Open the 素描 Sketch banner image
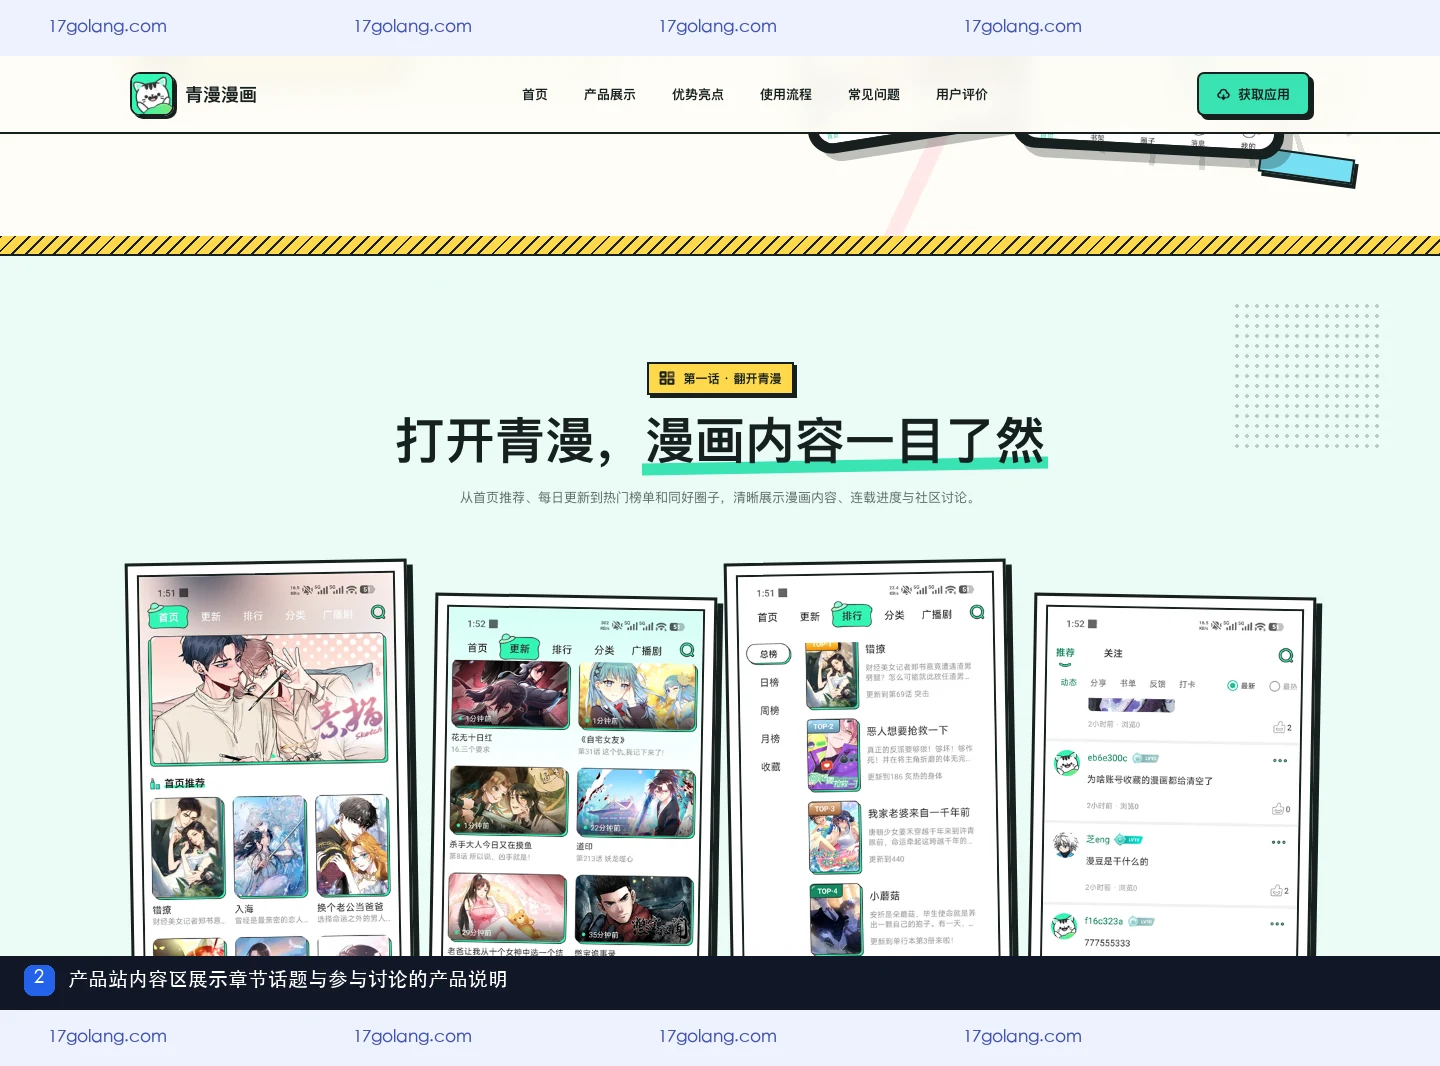The height and width of the screenshot is (1066, 1440). pyautogui.click(x=267, y=700)
